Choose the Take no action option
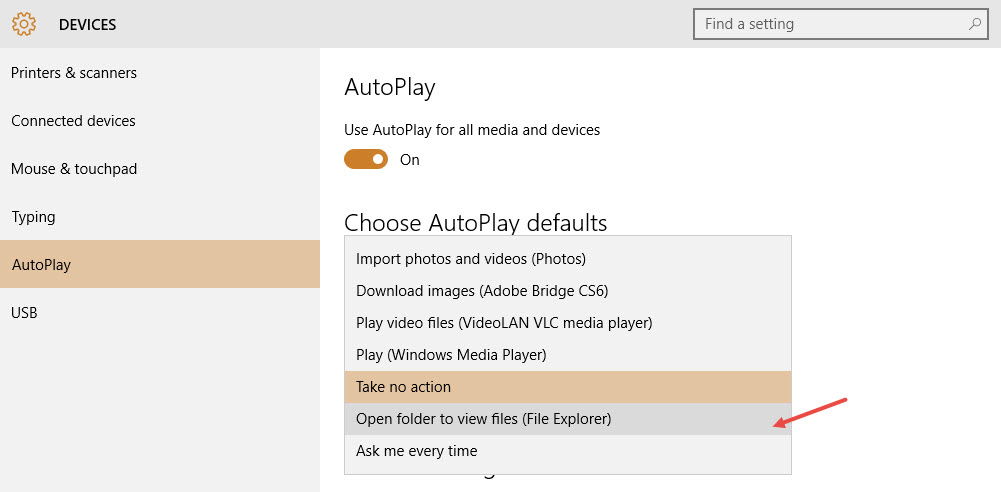 click(x=568, y=387)
